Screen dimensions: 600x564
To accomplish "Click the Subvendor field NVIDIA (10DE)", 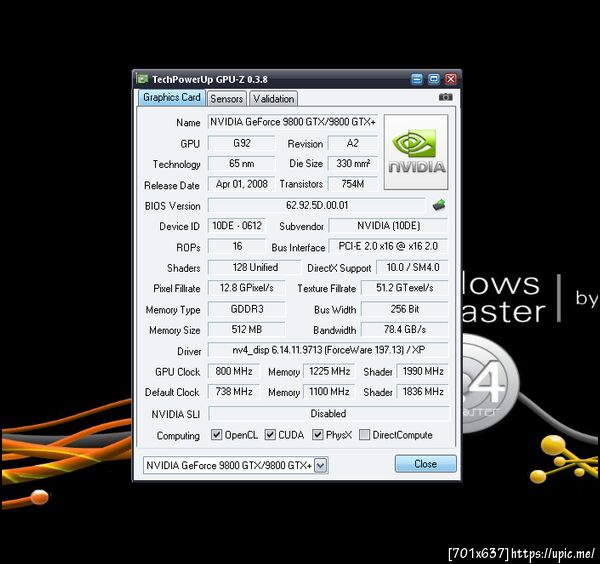I will [x=388, y=225].
